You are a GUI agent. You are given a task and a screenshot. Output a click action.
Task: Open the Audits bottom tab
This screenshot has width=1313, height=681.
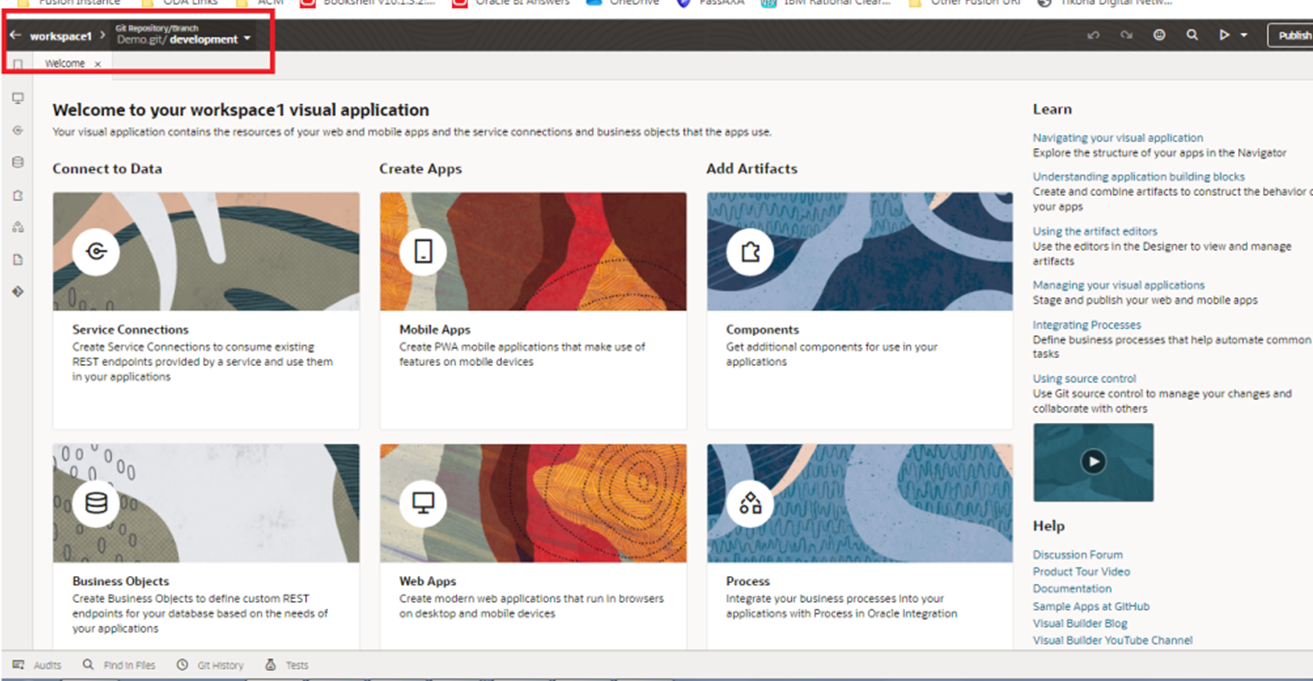(x=38, y=665)
